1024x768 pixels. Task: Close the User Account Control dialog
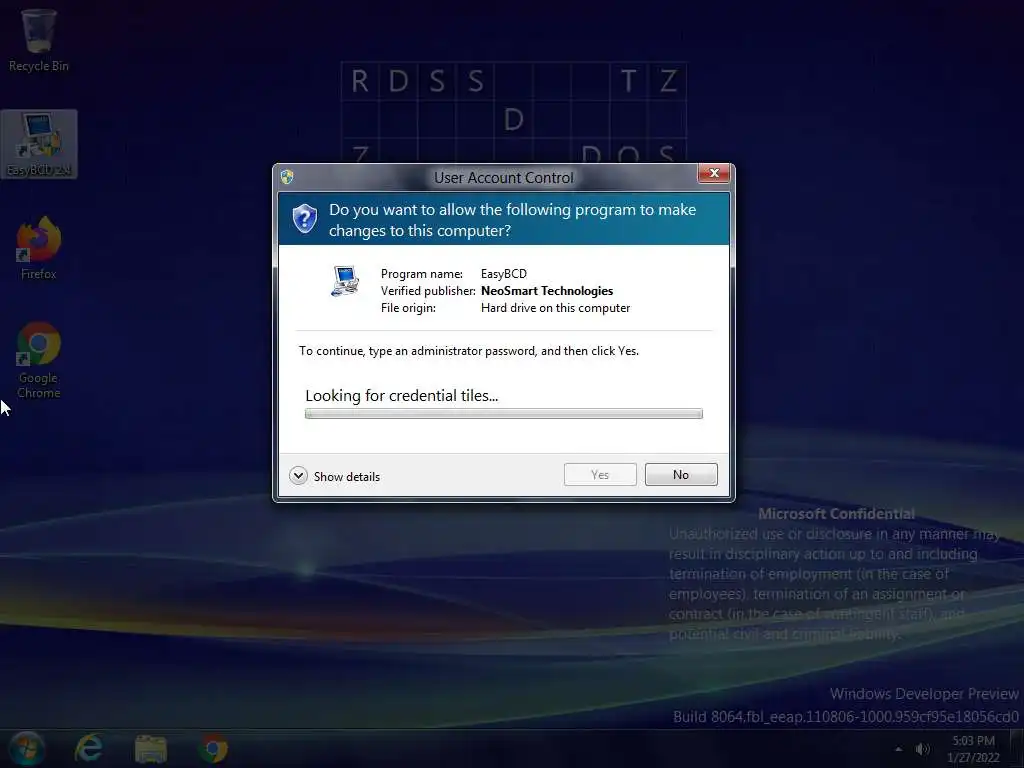(x=714, y=173)
